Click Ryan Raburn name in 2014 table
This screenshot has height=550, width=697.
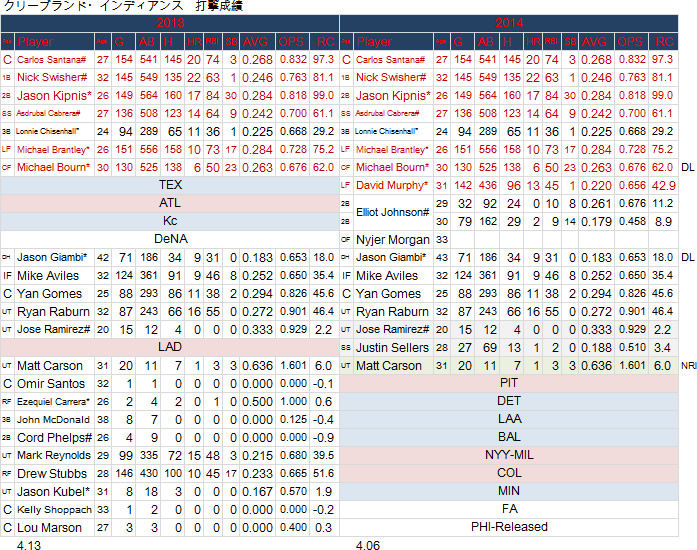pyautogui.click(x=392, y=312)
